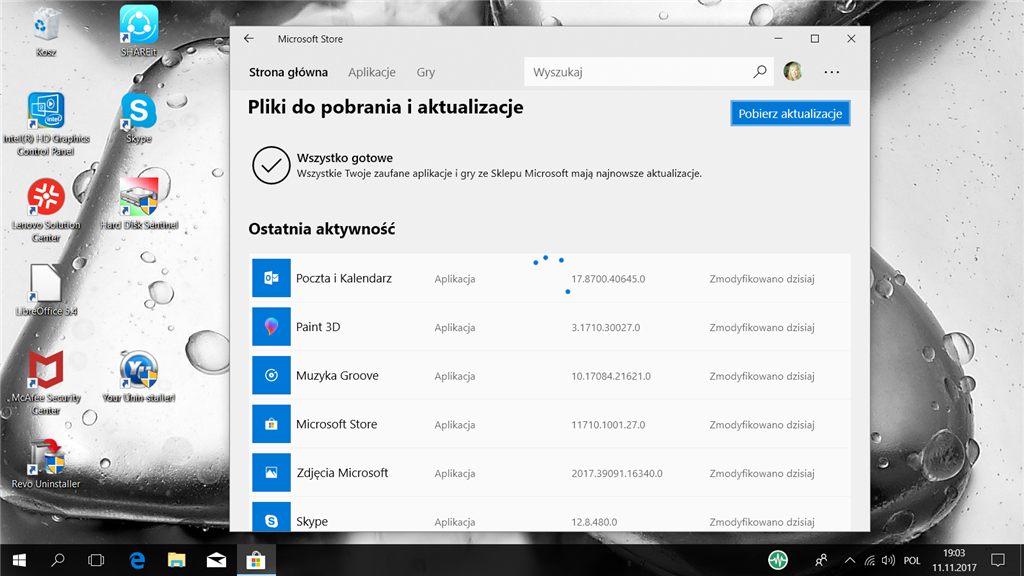1024x576 pixels.
Task: Open File Explorer from taskbar
Action: [176, 560]
